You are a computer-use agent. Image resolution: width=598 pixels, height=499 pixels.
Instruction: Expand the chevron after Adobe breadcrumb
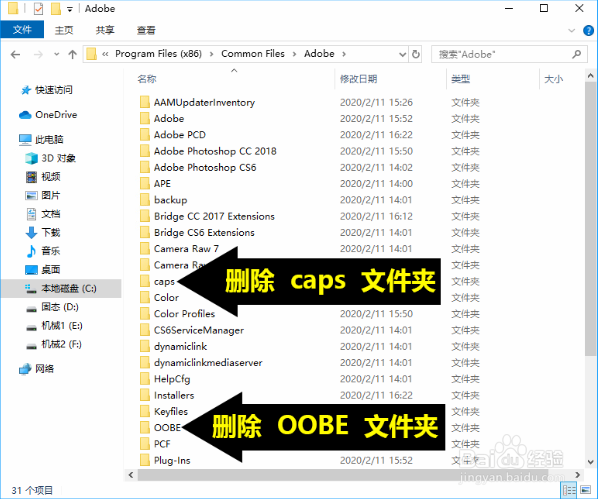coord(344,54)
